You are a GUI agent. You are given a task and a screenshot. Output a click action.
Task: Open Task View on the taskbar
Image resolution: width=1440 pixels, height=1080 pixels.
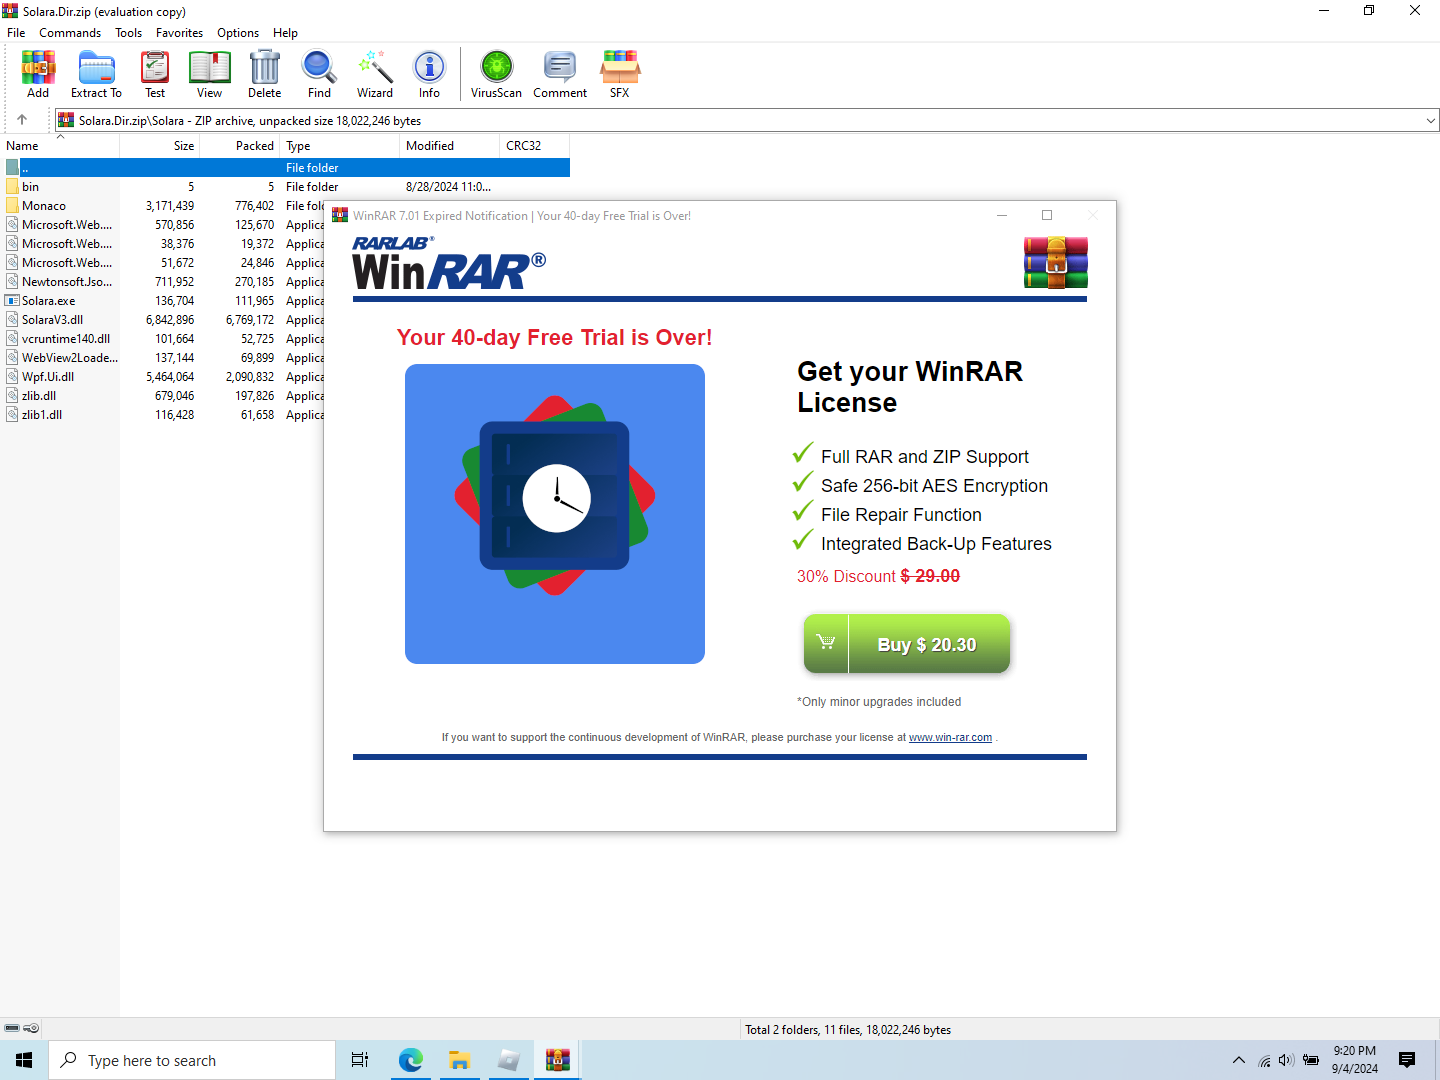tap(360, 1060)
